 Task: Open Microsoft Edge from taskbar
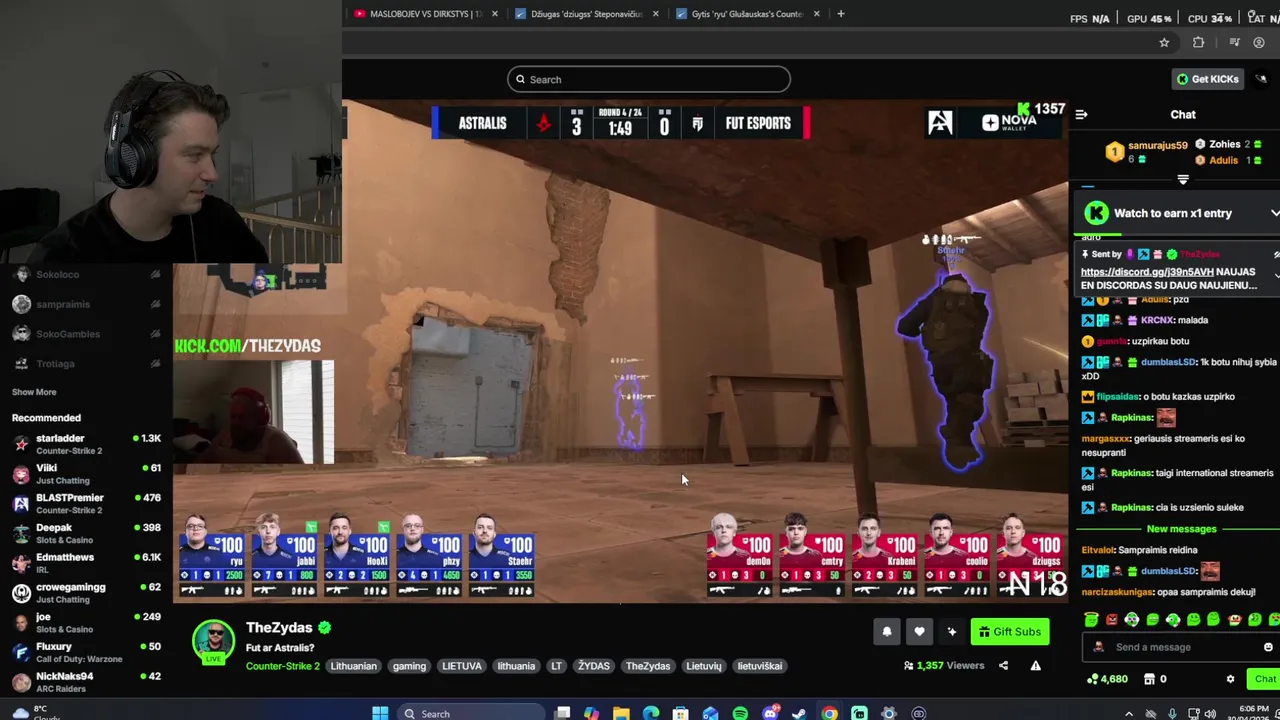pos(651,713)
